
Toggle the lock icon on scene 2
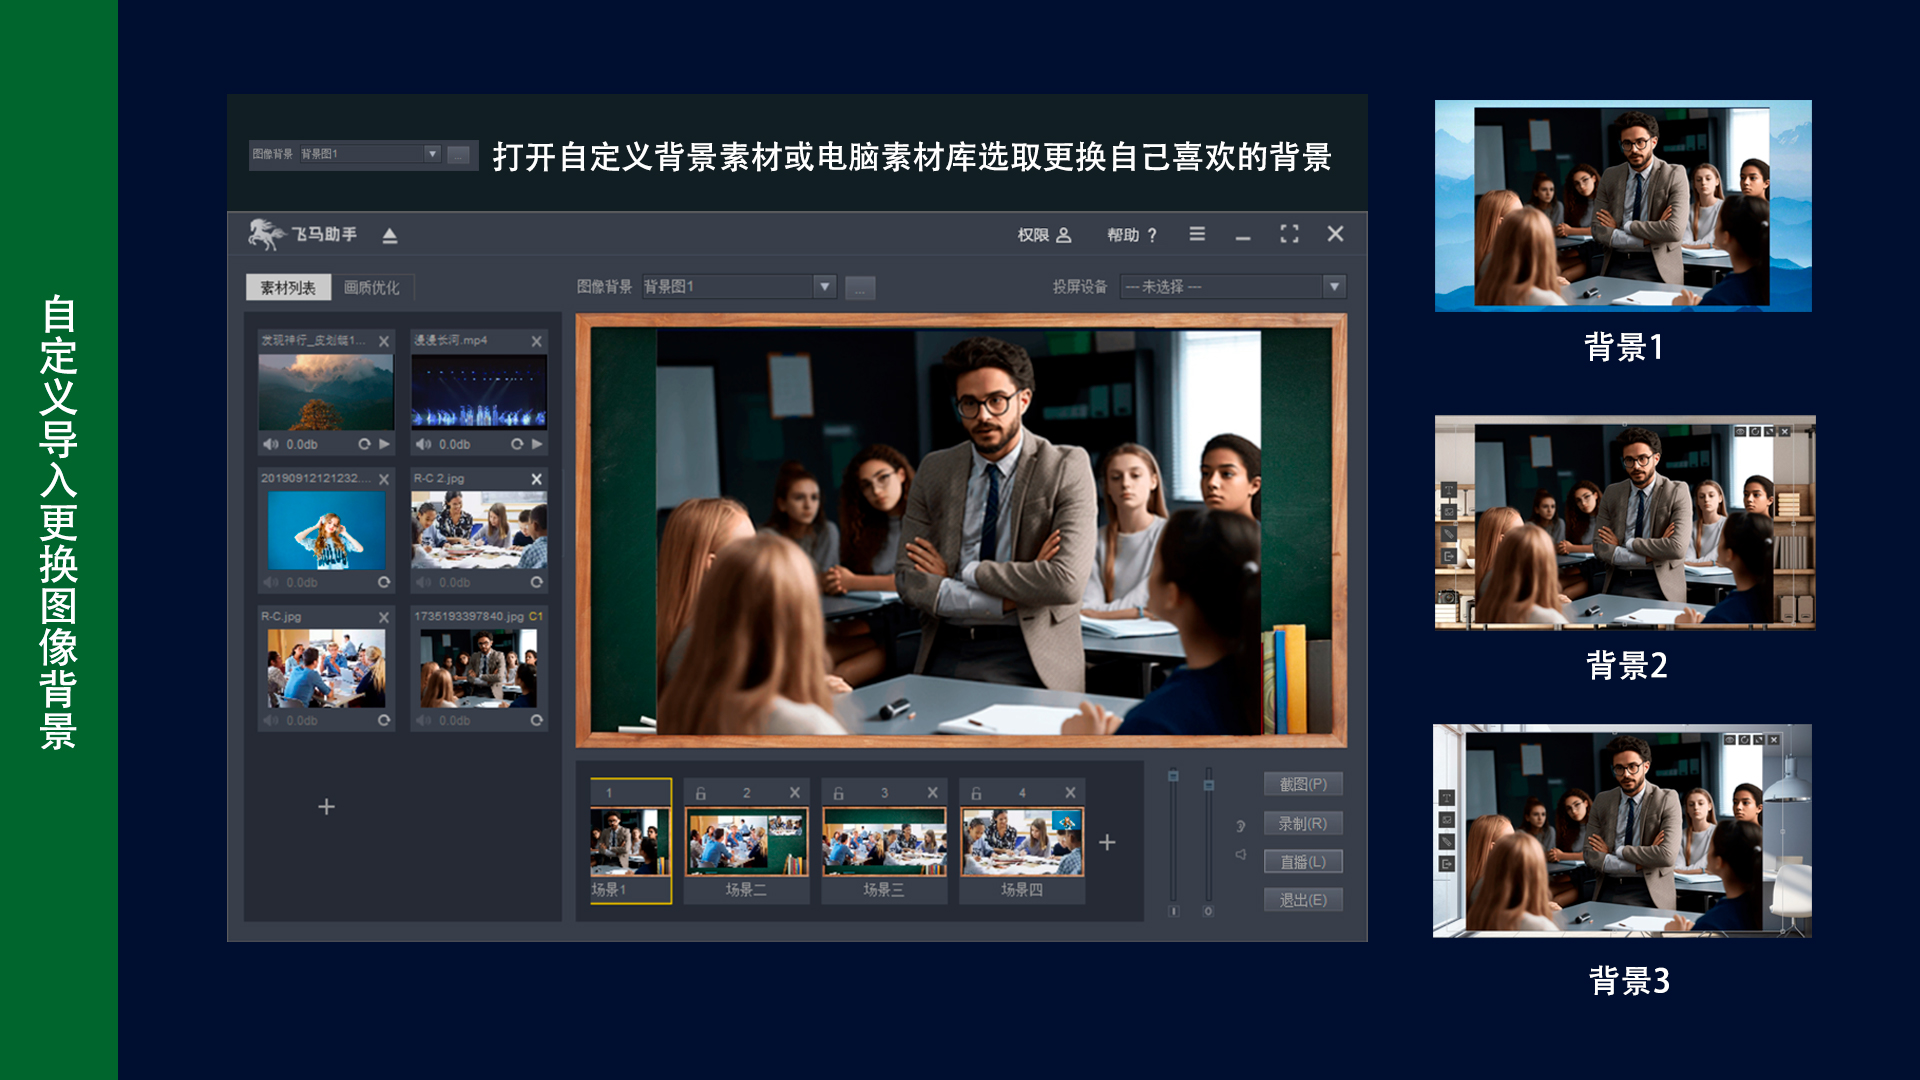pos(701,793)
